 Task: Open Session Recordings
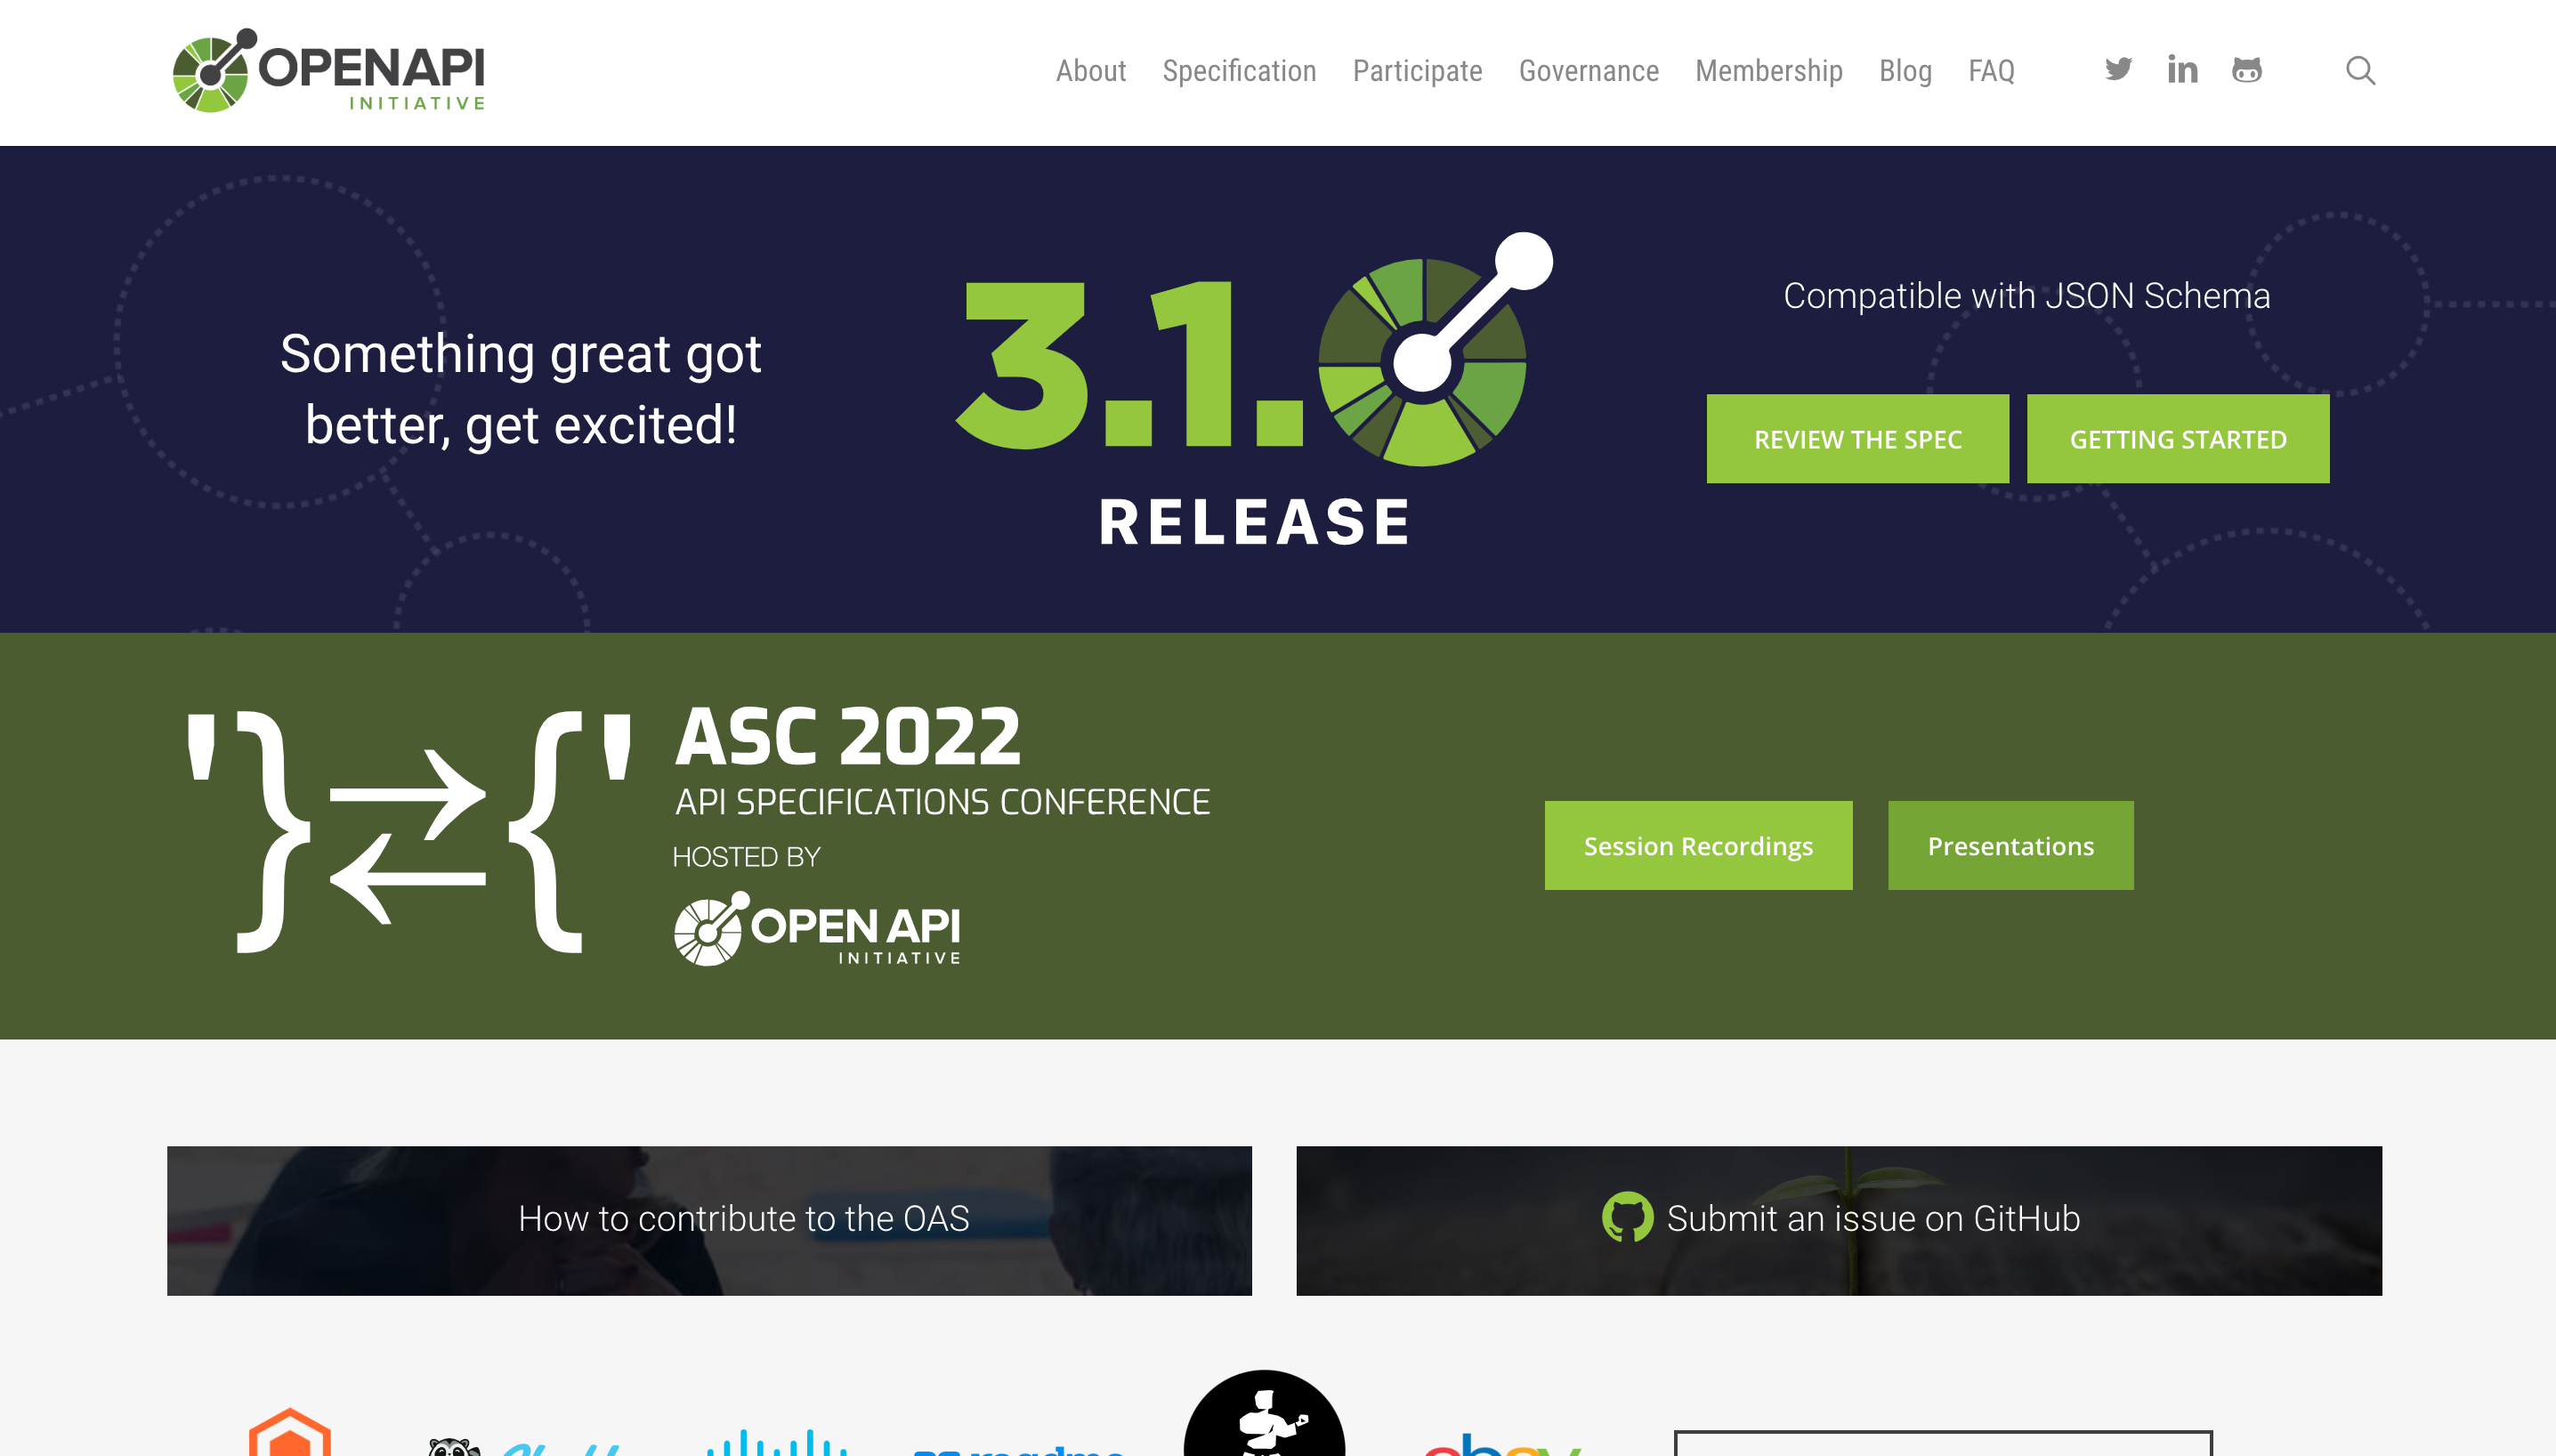click(x=1697, y=845)
